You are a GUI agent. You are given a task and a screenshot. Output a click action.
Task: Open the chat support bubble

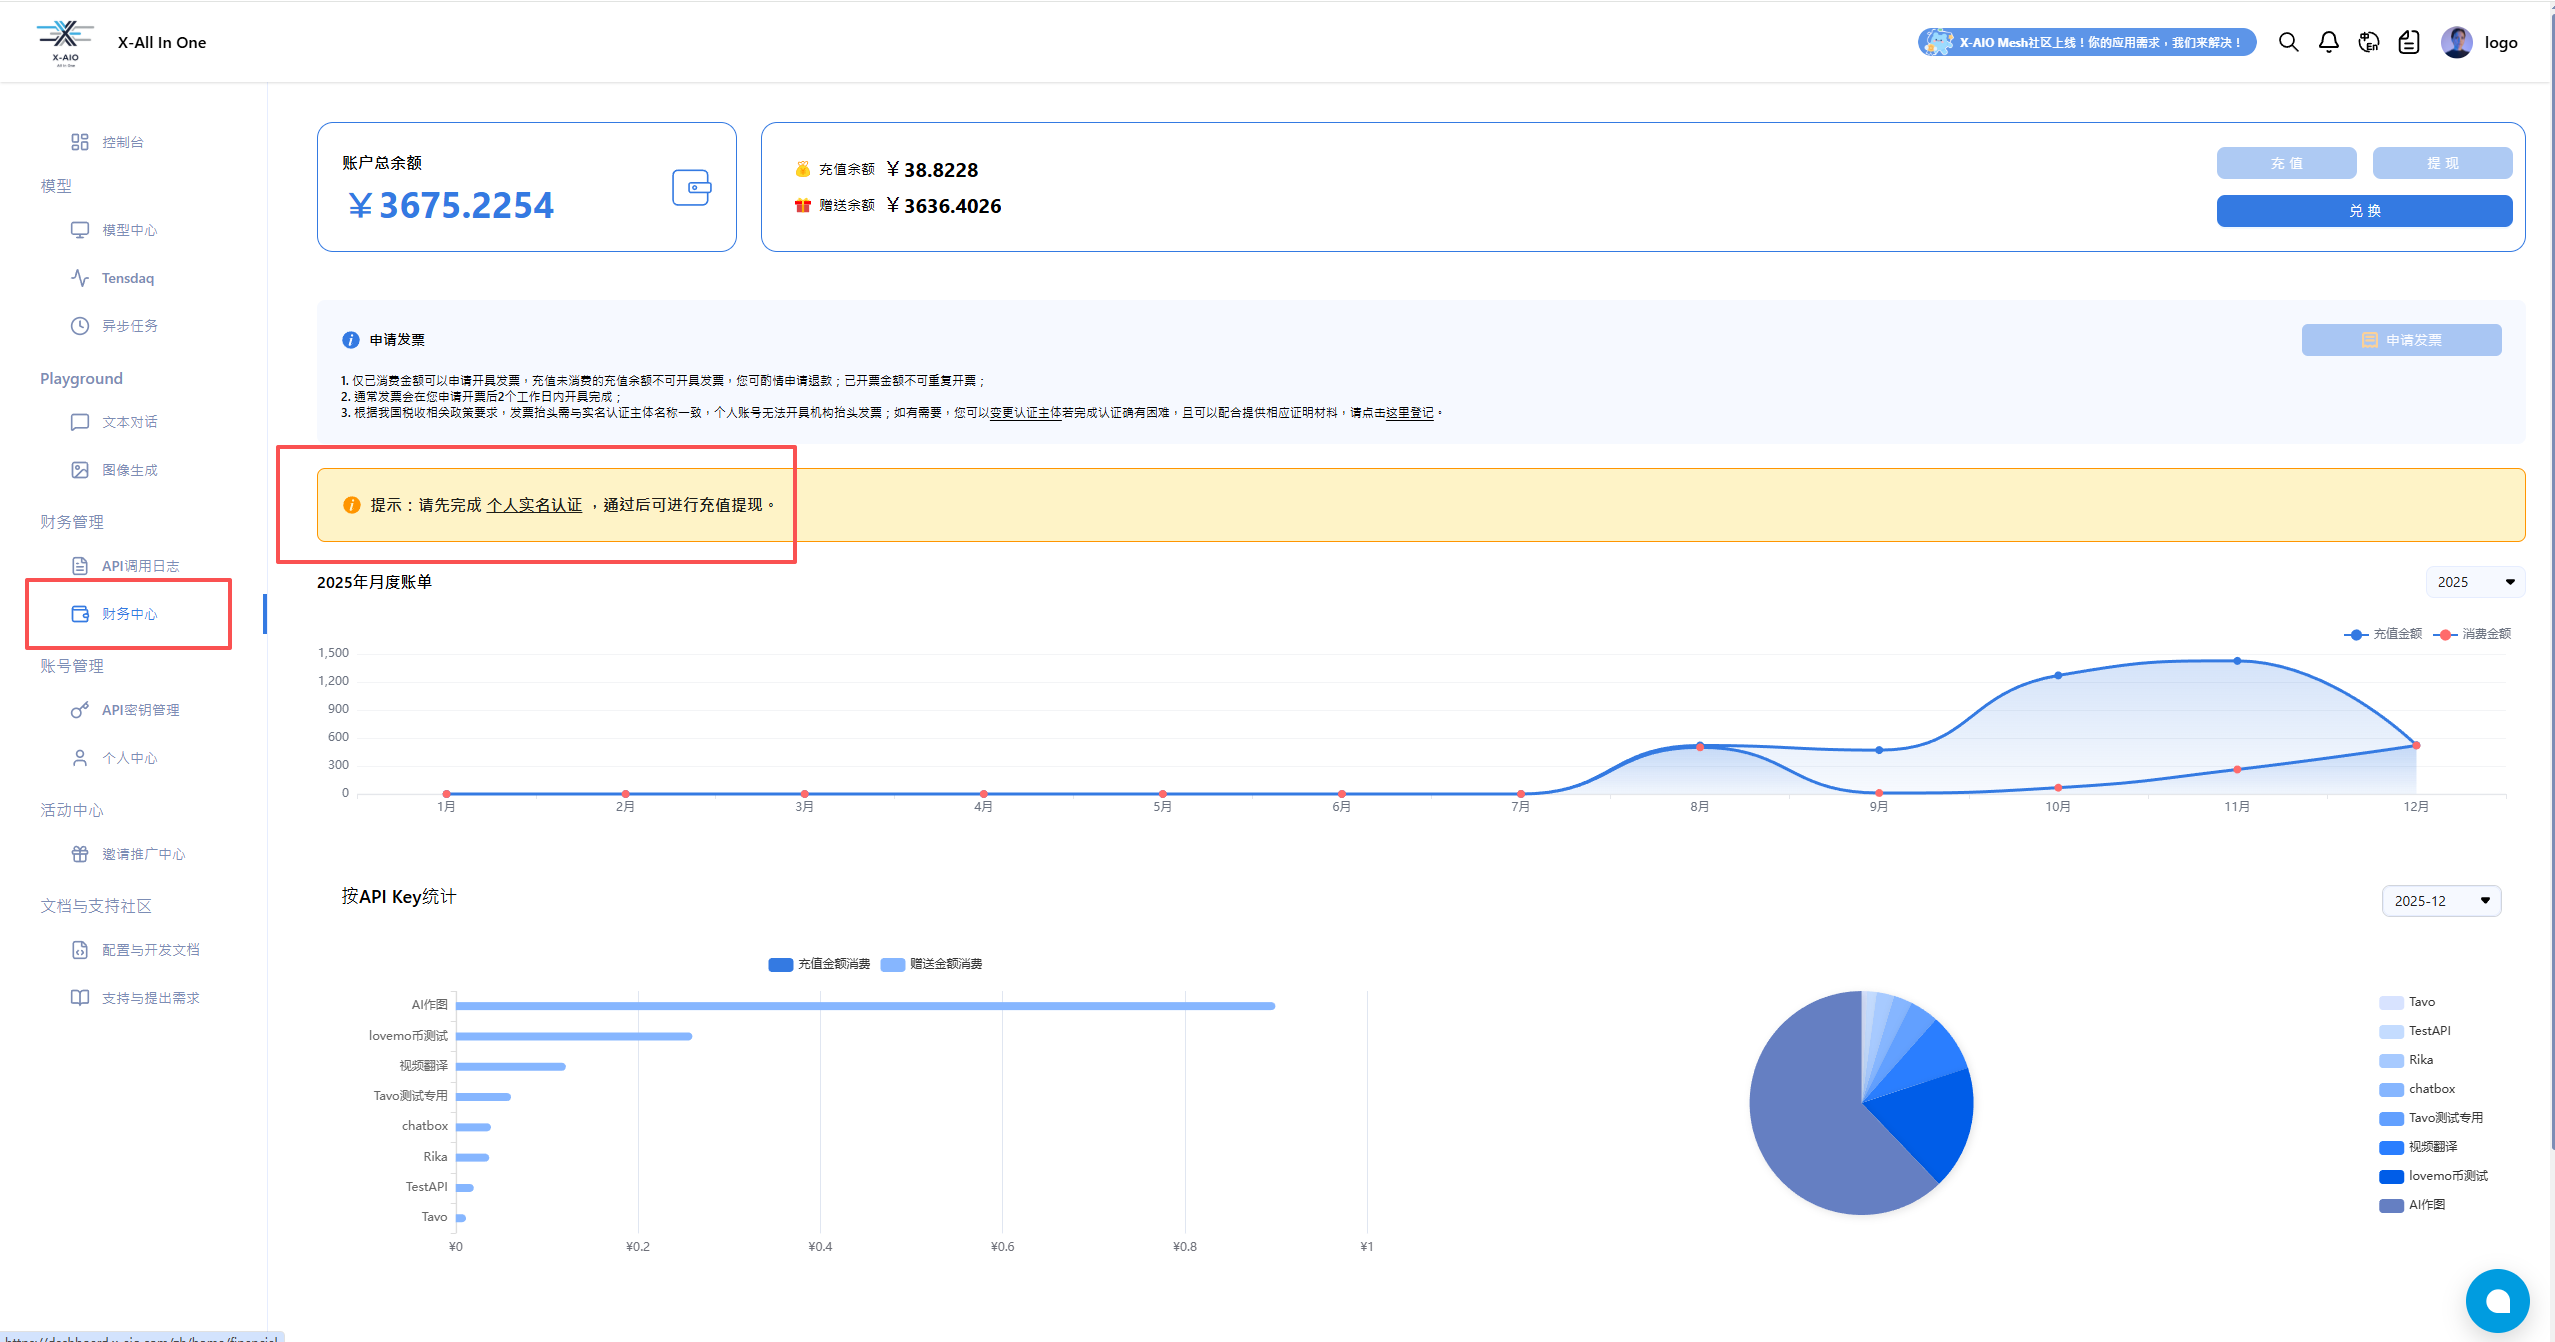[2497, 1300]
